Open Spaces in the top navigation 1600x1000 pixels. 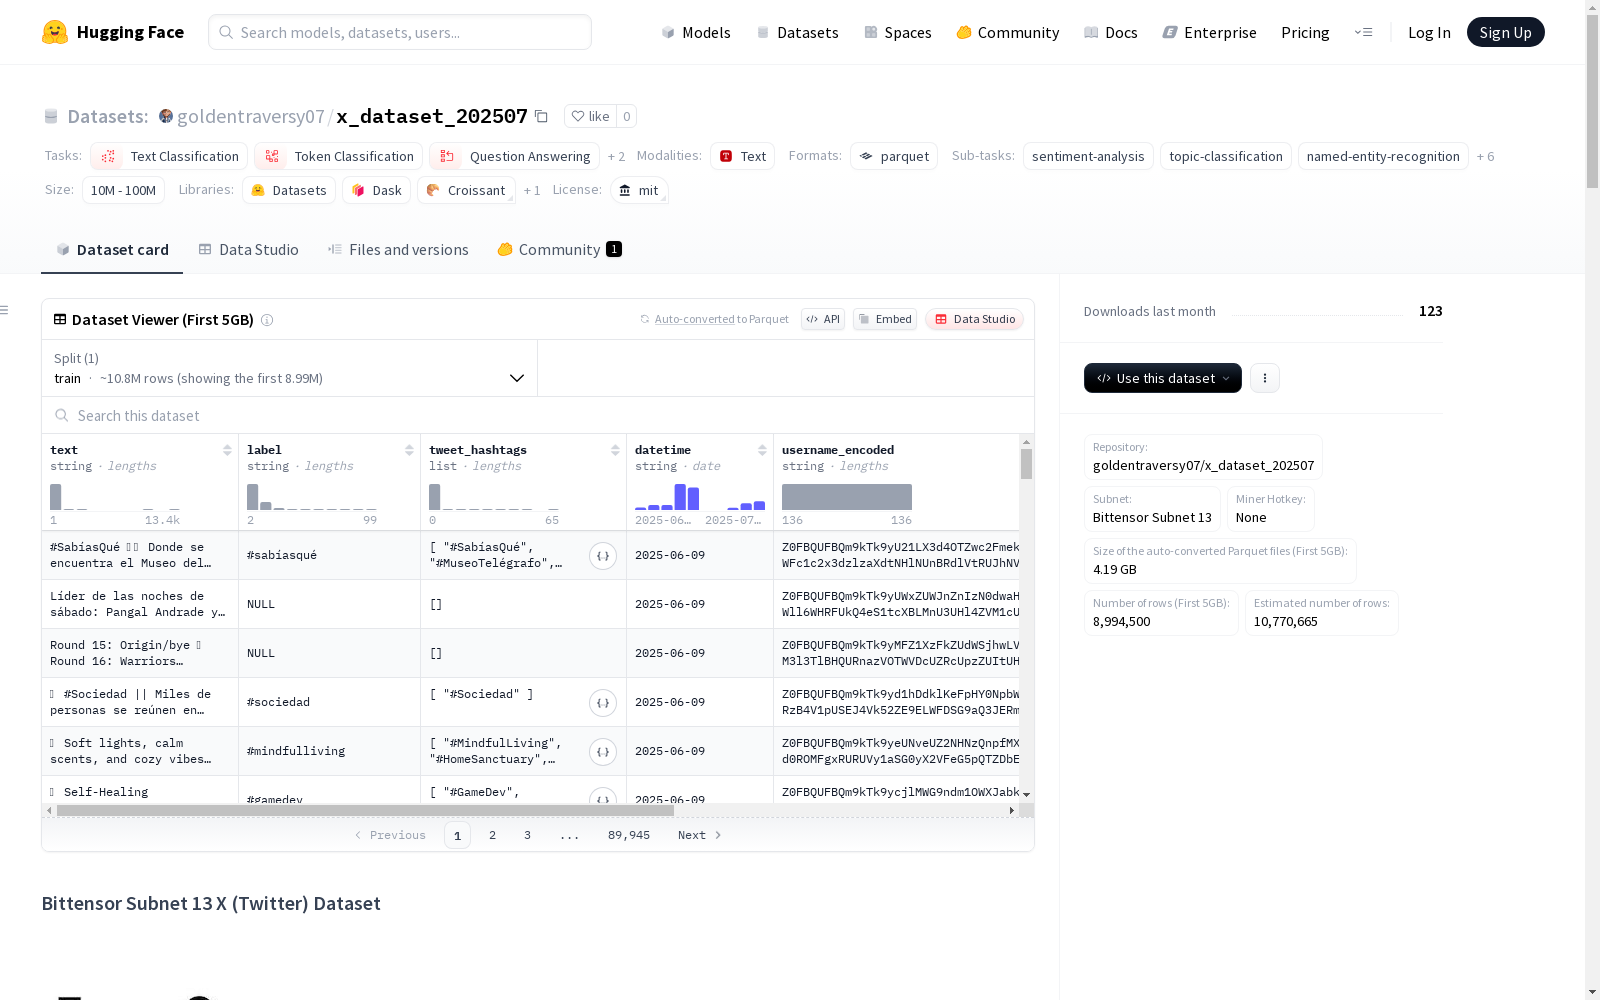coord(898,32)
